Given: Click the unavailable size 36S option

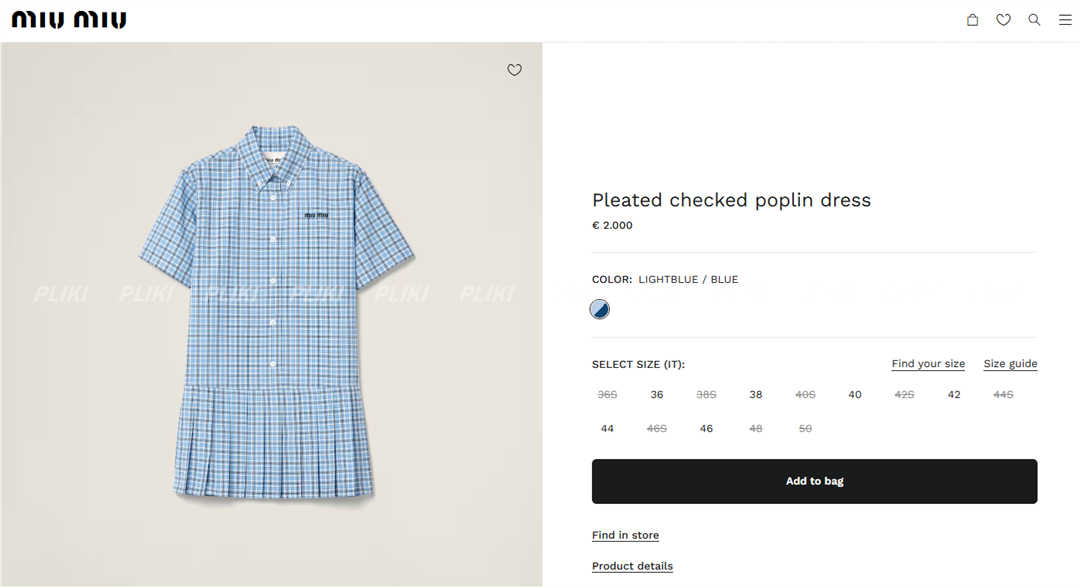Looking at the screenshot, I should 607,395.
